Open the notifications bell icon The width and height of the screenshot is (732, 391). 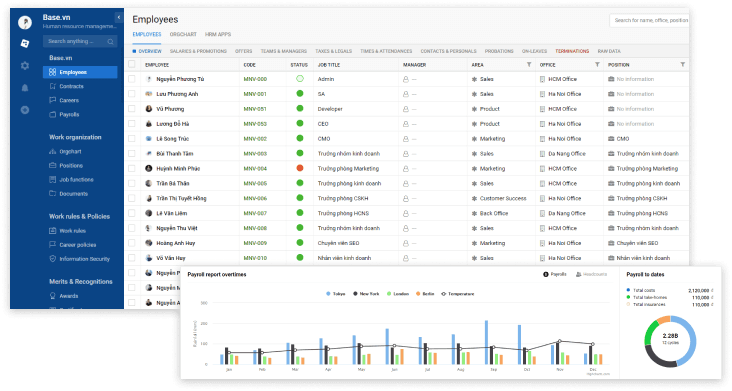pyautogui.click(x=25, y=88)
